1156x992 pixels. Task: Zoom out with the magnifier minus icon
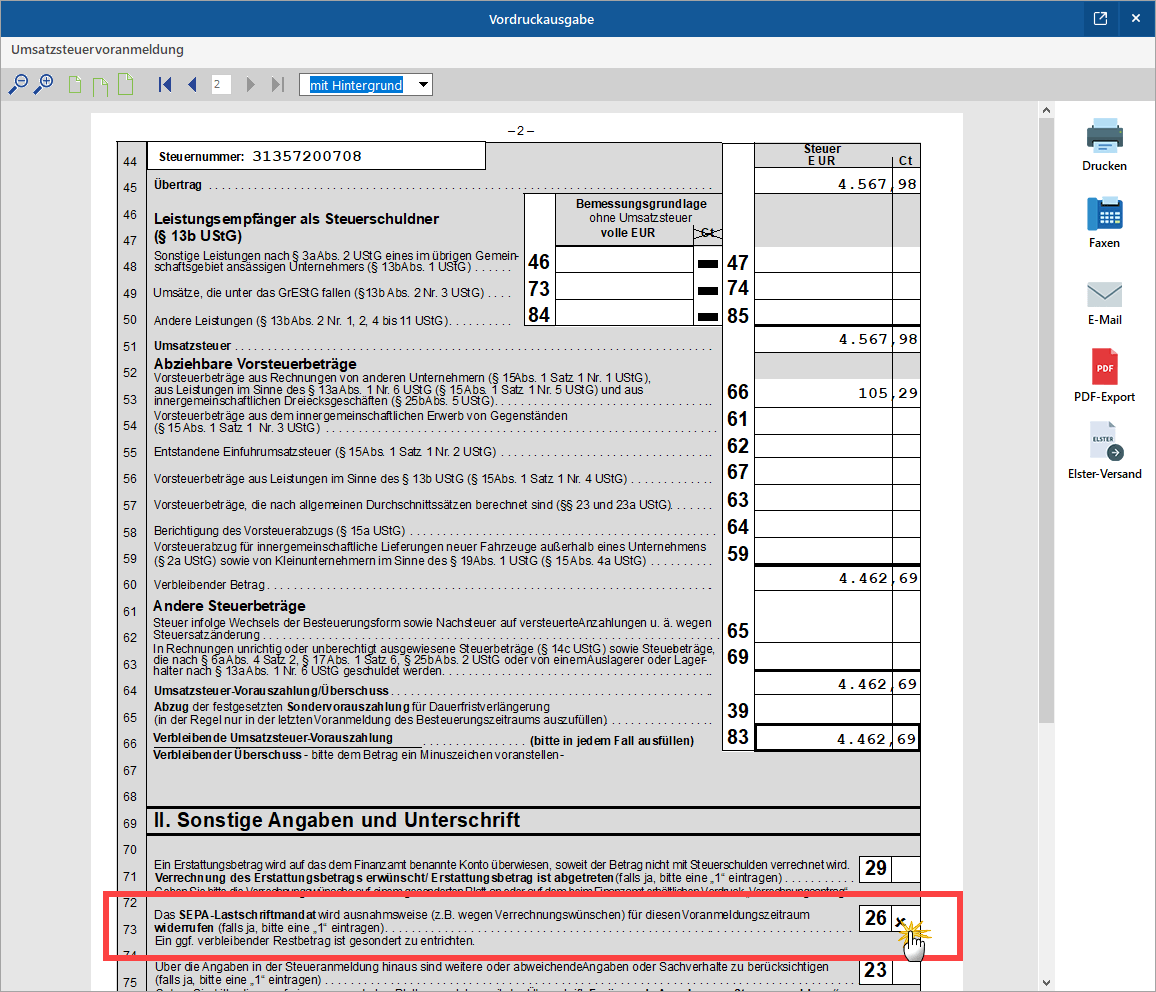pyautogui.click(x=18, y=85)
